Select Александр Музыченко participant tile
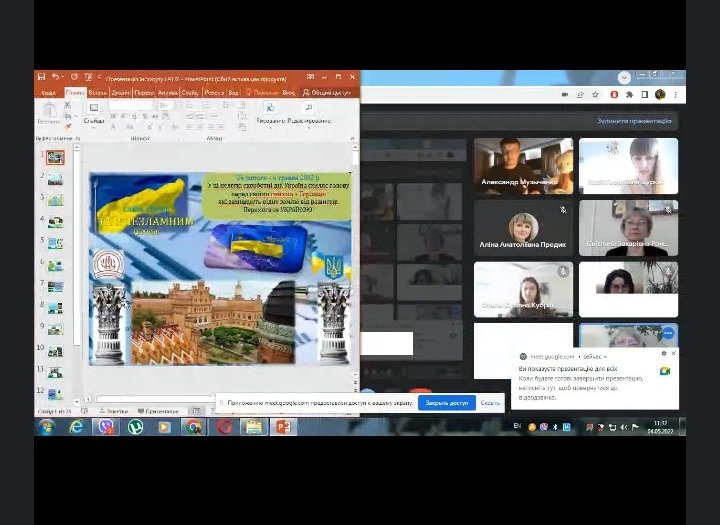Viewport: 720px width, 525px height. click(x=523, y=166)
